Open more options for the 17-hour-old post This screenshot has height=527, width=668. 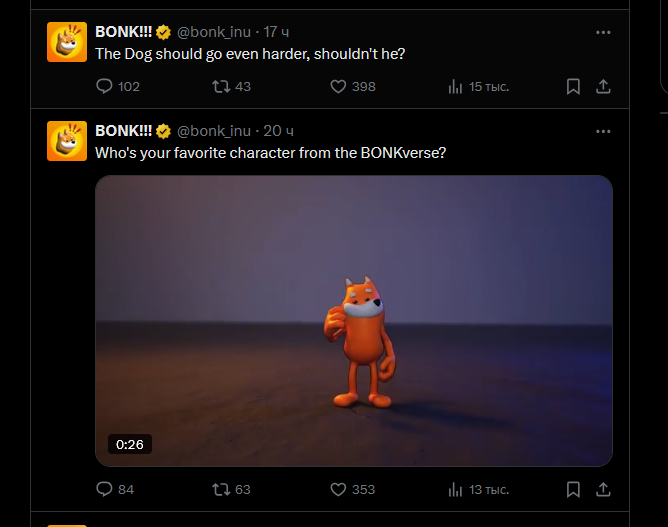click(603, 32)
